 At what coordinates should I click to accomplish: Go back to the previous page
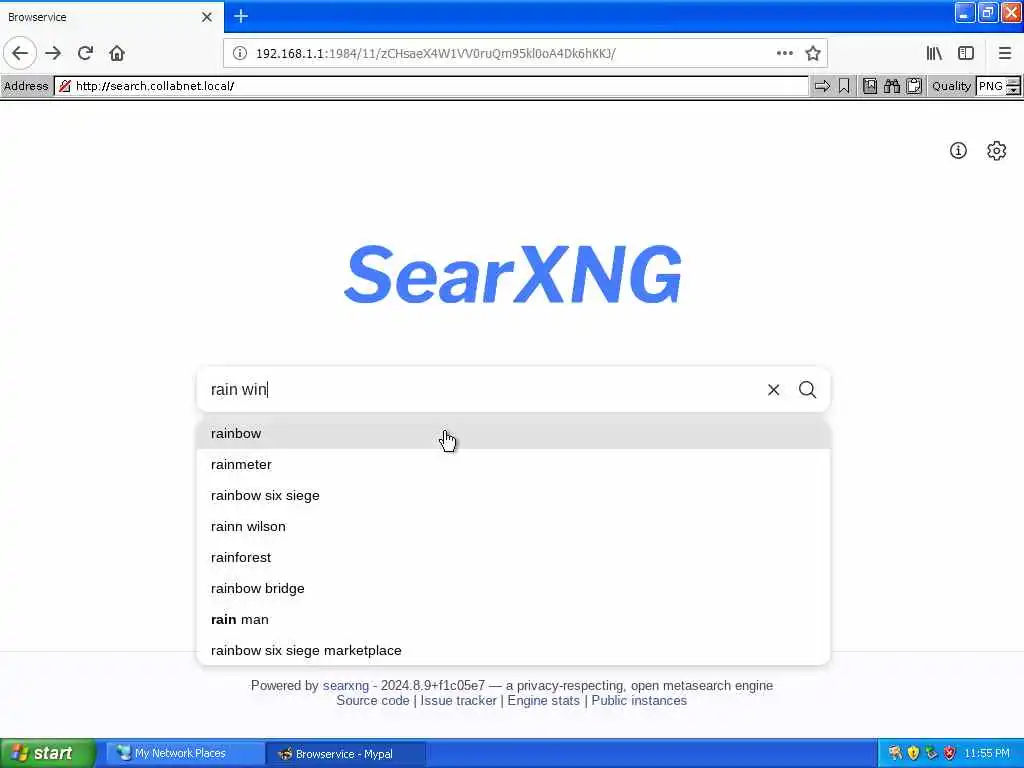20,53
